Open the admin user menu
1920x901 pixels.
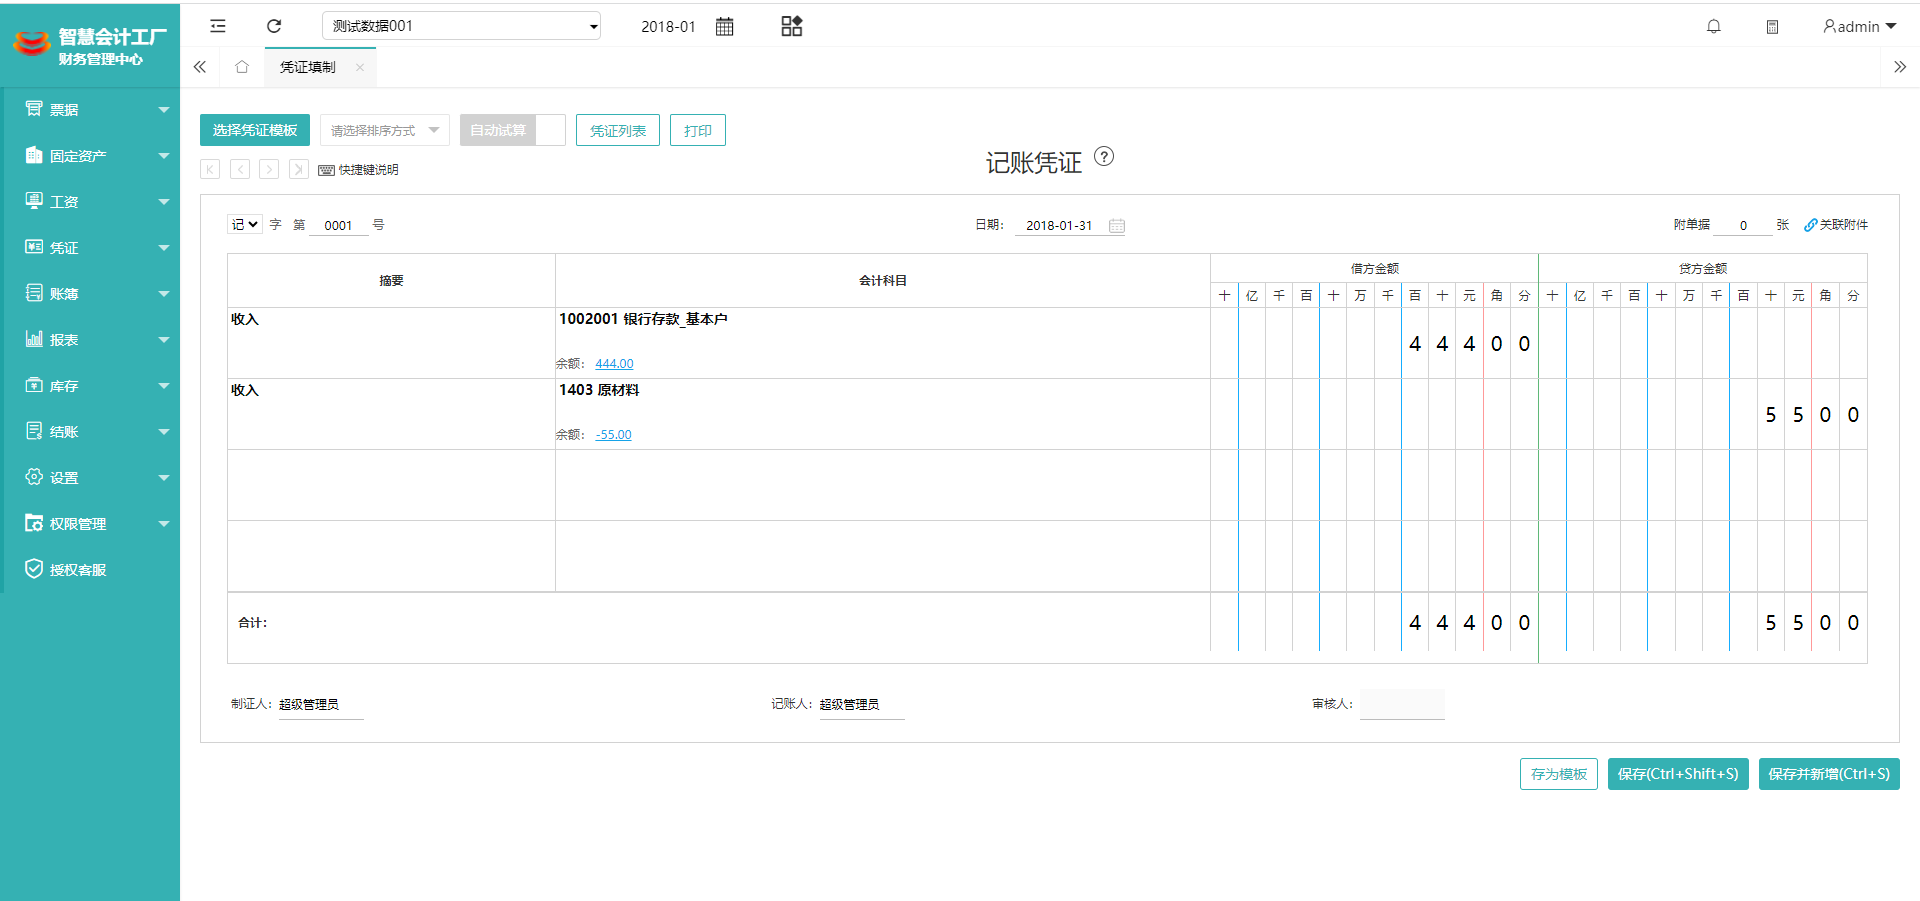[x=1859, y=27]
